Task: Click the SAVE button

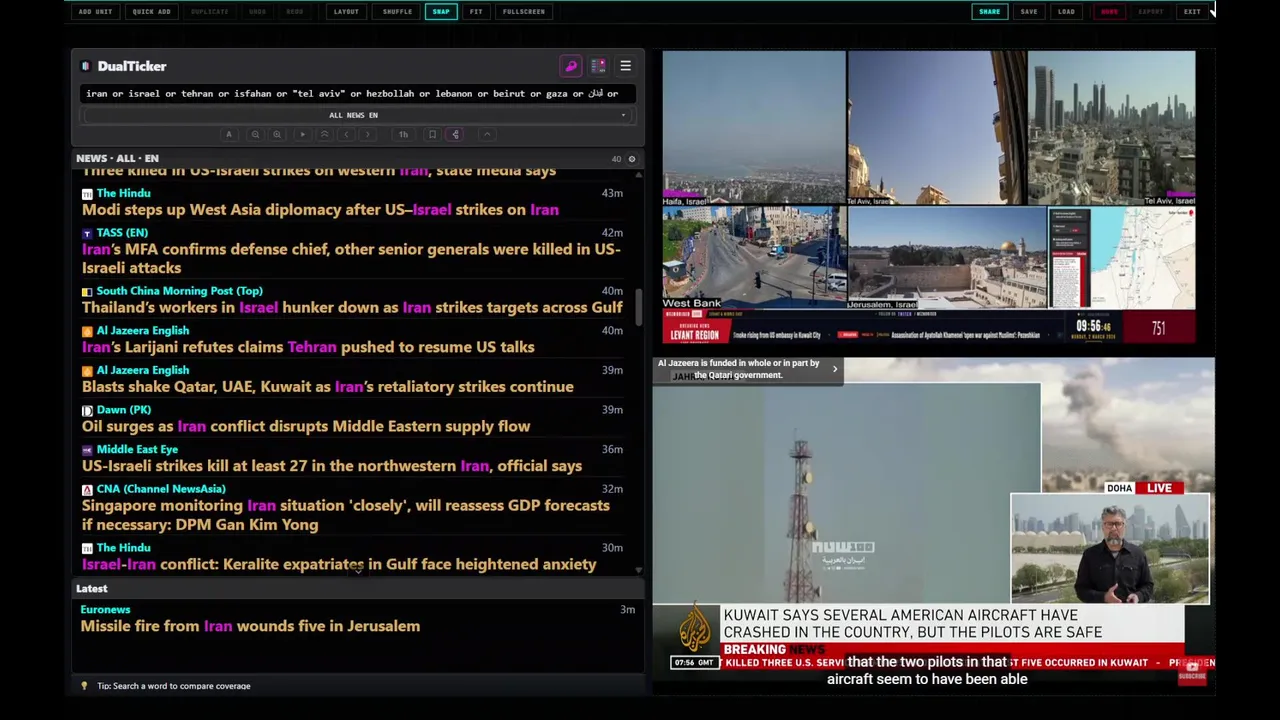Action: (1029, 12)
